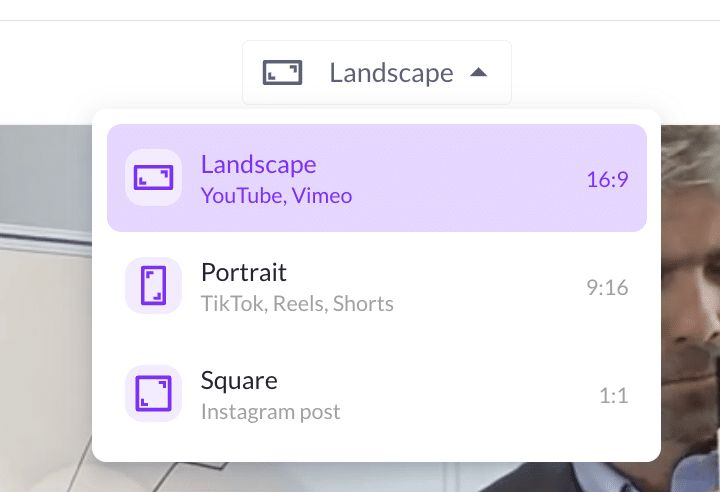This screenshot has width=720, height=492.
Task: Click the Instagram post subtitle text
Action: click(x=270, y=412)
